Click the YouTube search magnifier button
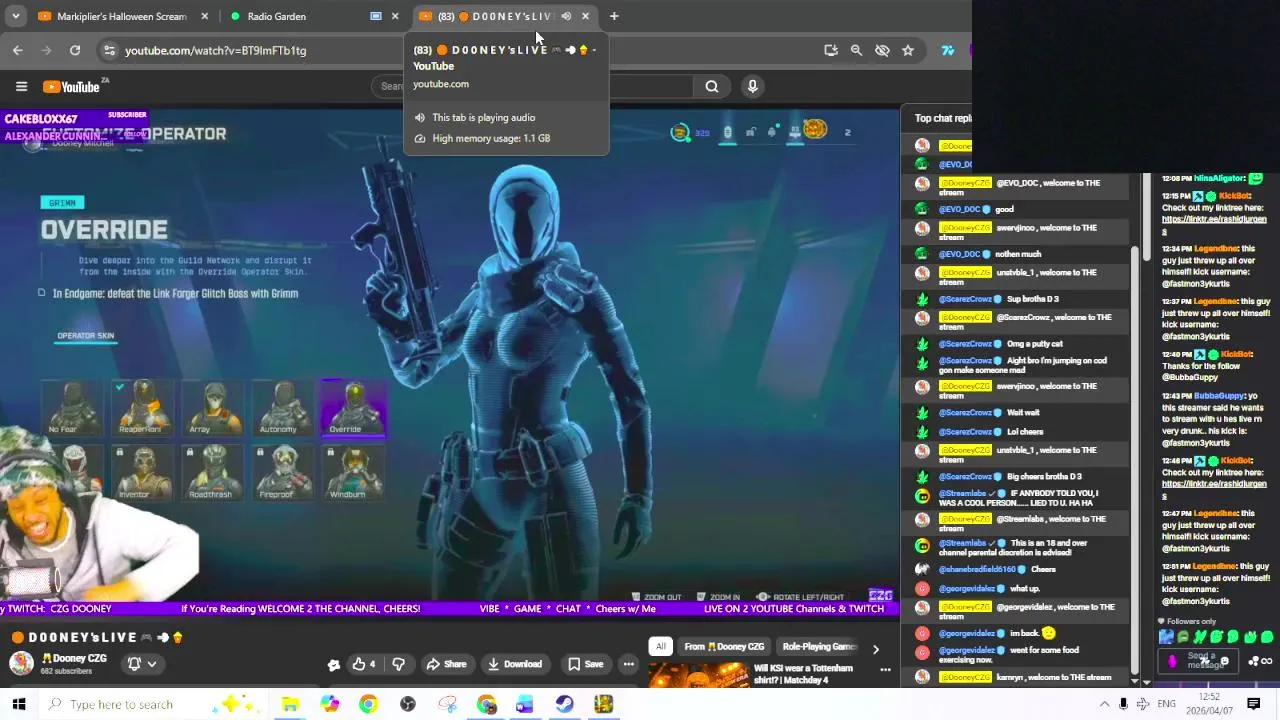The image size is (1280, 720). pos(712,87)
